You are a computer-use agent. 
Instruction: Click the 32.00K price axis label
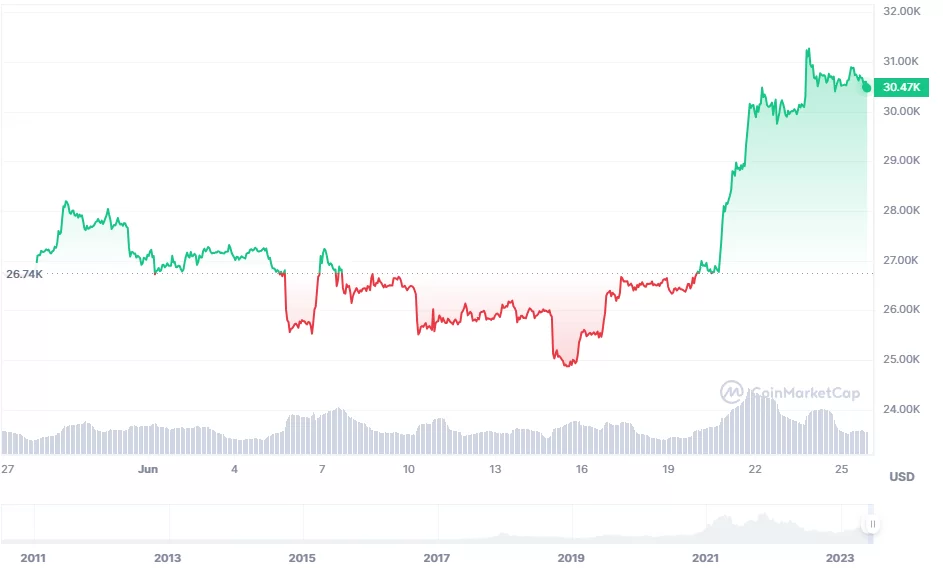(901, 12)
